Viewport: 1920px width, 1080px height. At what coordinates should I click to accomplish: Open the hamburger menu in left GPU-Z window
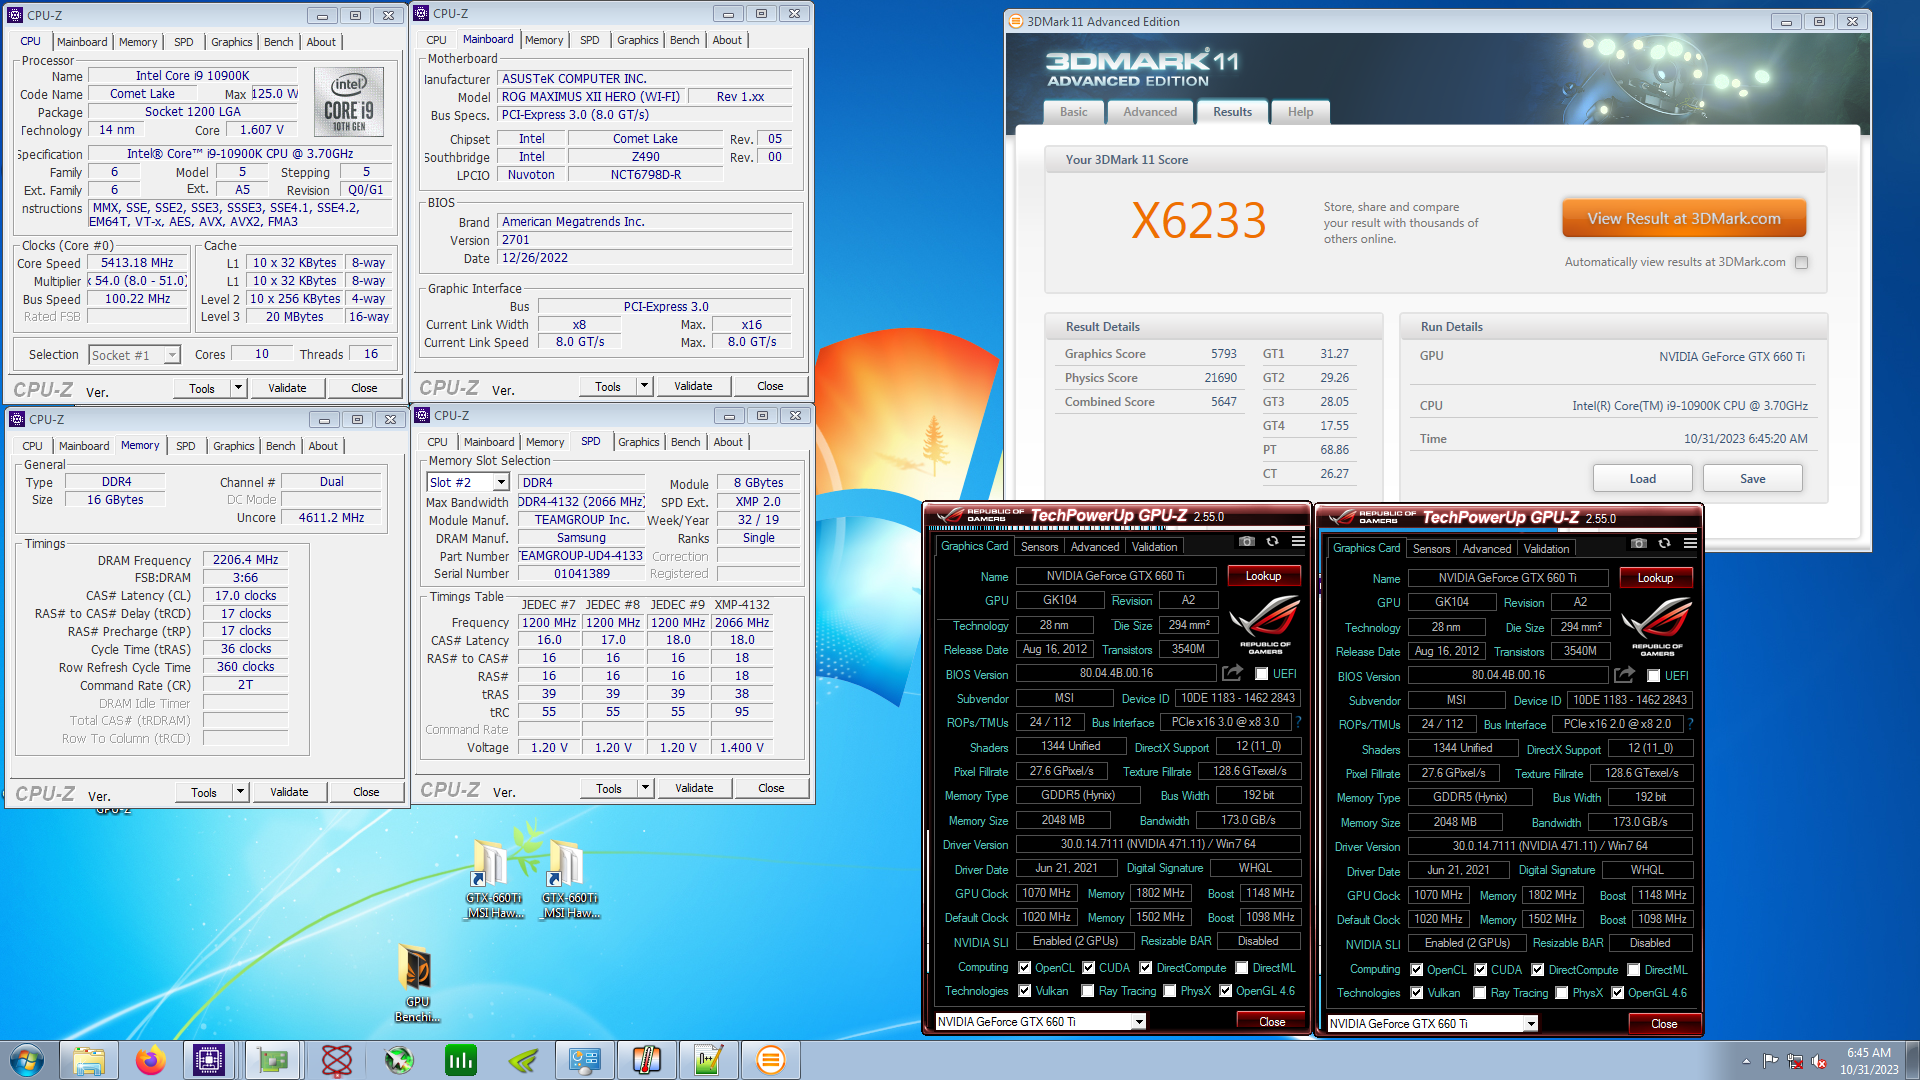pyautogui.click(x=1298, y=541)
